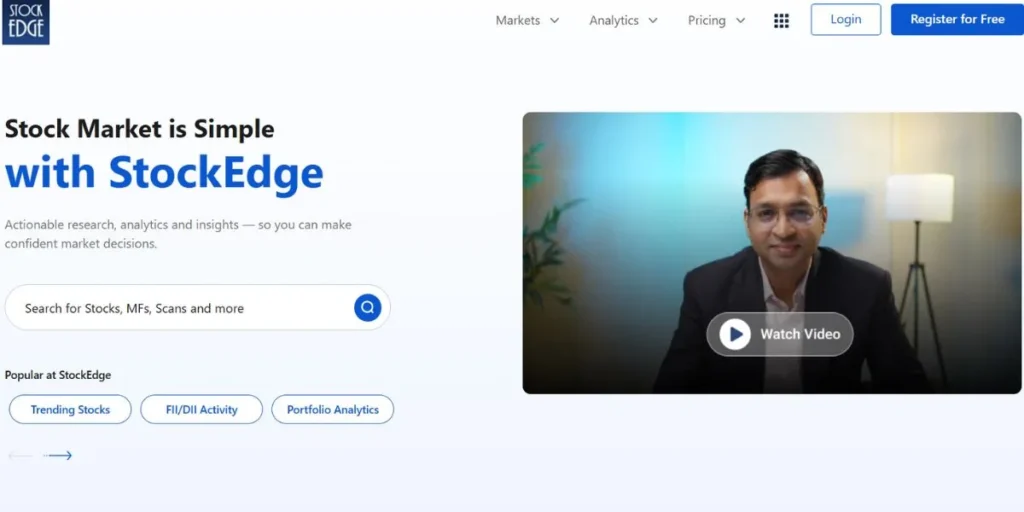Click the StockEdge logo
The width and height of the screenshot is (1024, 512).
25,22
